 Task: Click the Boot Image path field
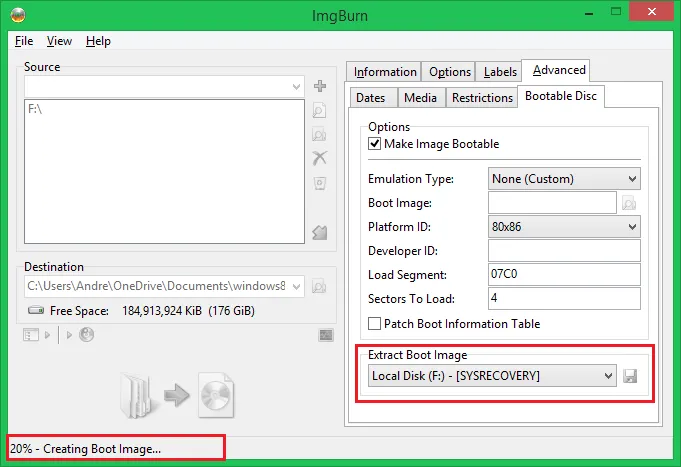click(552, 203)
